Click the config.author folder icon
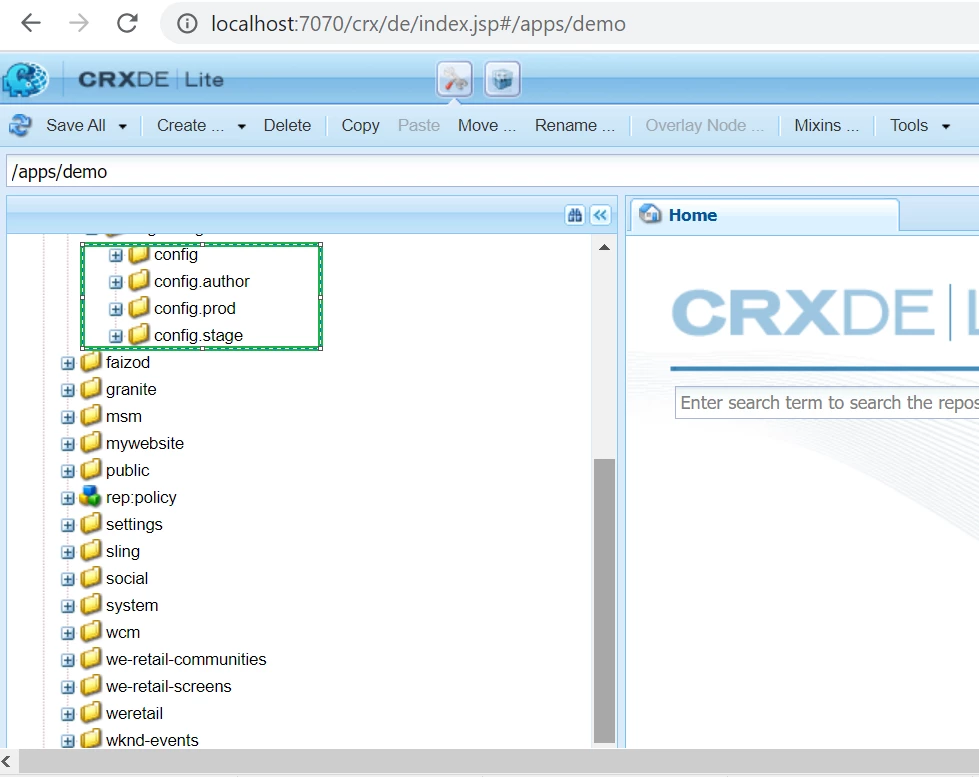Viewport: 979px width, 777px height. click(139, 280)
